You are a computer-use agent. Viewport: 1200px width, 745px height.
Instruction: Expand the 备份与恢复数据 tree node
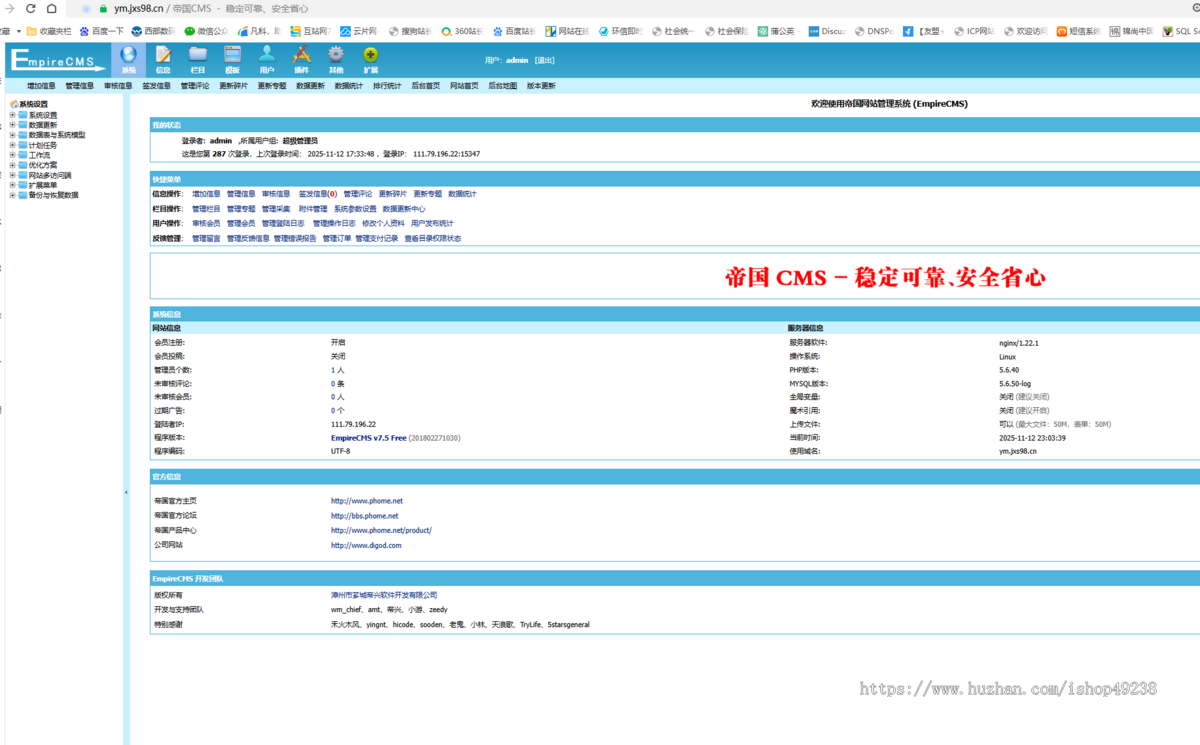pyautogui.click(x=12, y=195)
